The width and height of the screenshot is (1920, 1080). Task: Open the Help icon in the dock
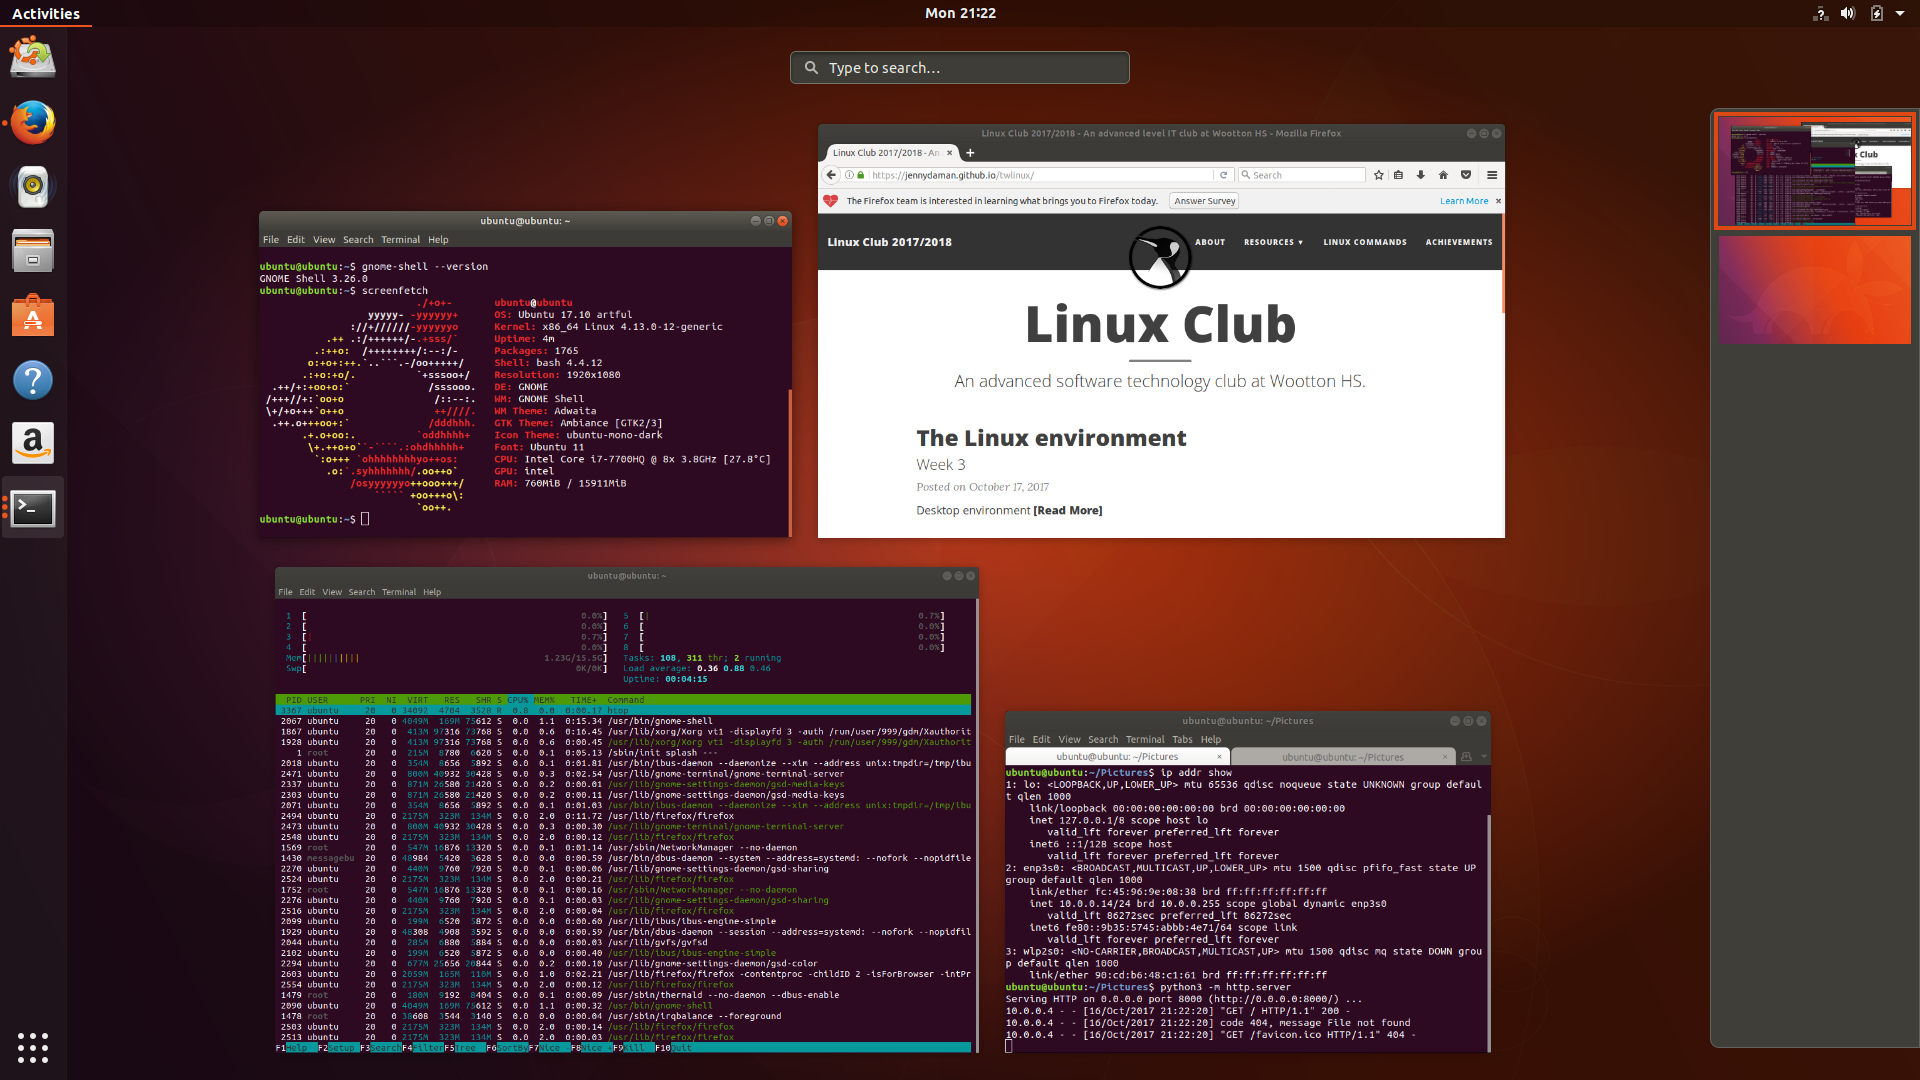click(33, 380)
